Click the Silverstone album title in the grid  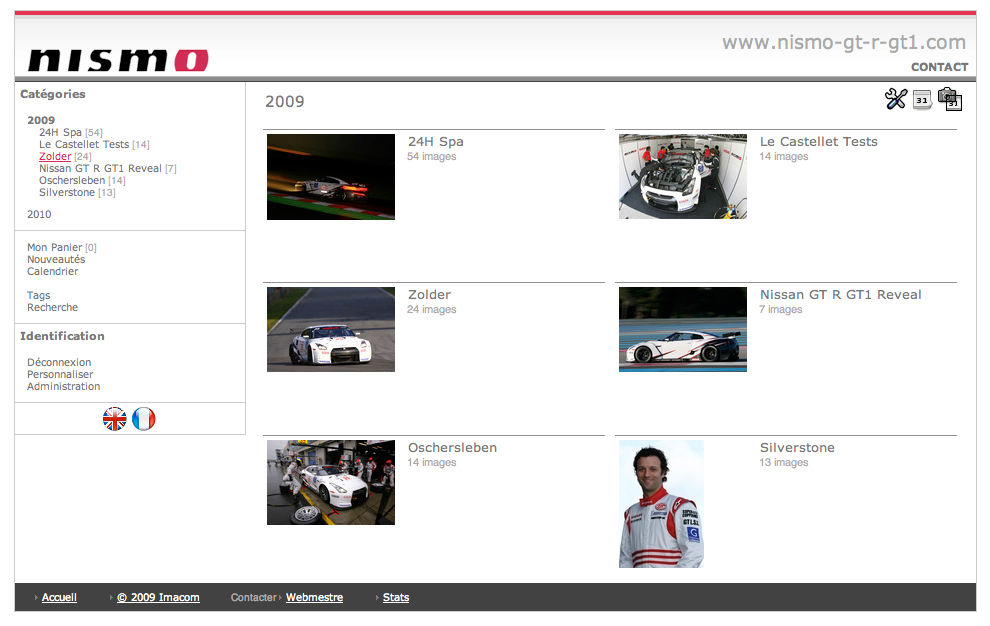coord(797,447)
